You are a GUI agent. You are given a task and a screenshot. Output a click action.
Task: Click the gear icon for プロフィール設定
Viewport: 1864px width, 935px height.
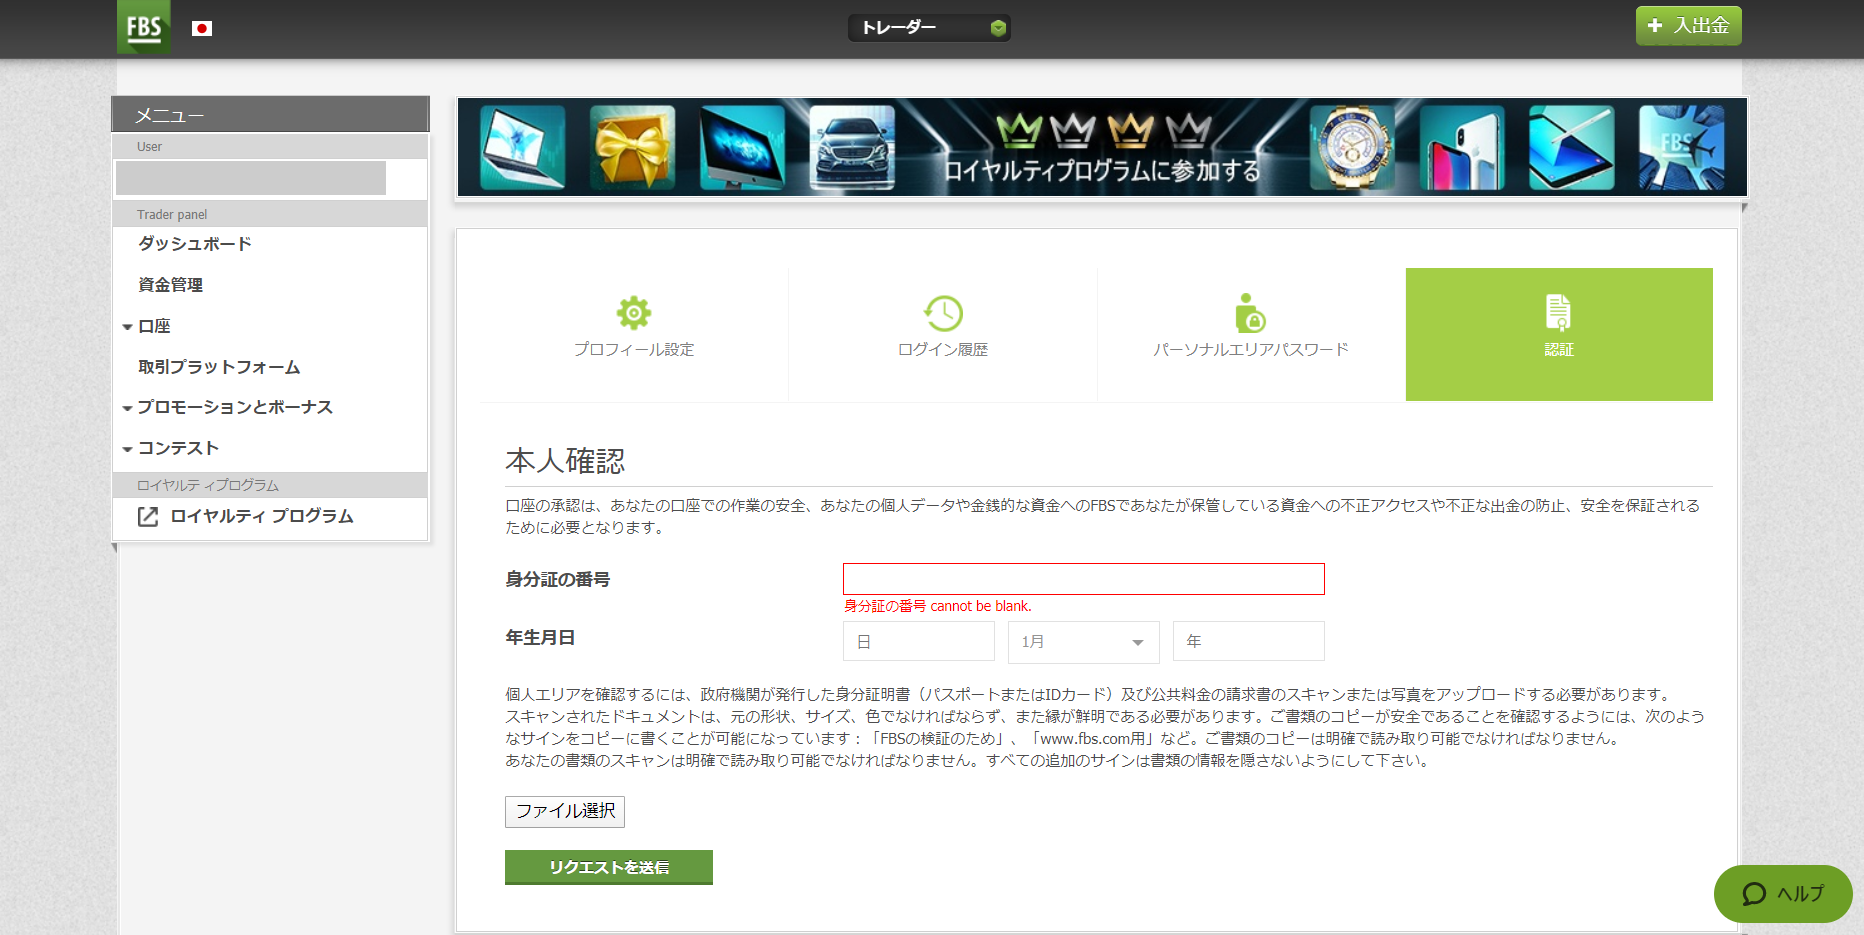[x=633, y=313]
